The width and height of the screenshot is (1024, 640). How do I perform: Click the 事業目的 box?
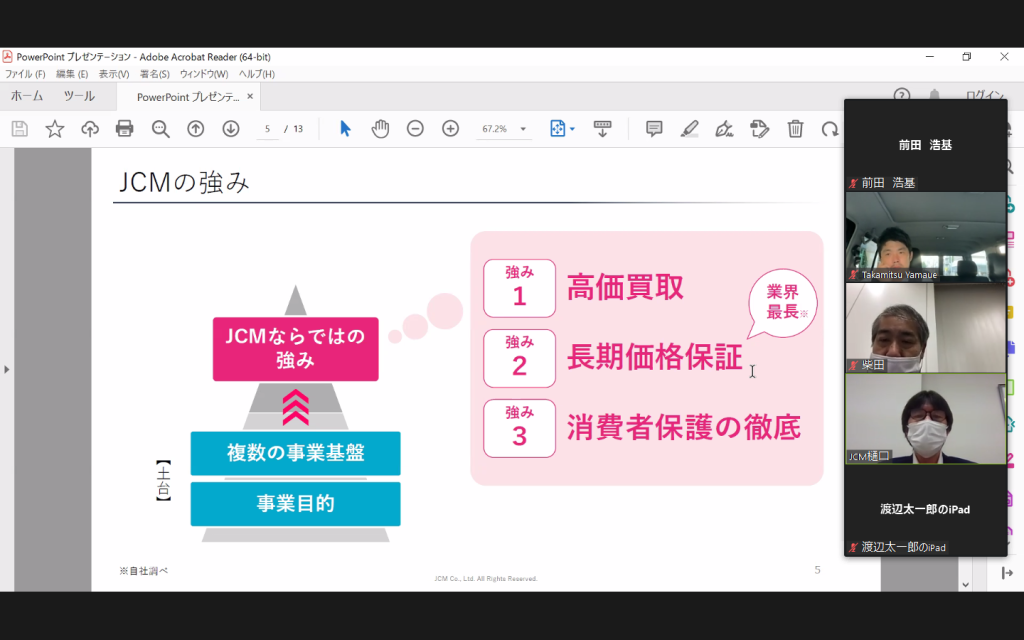point(295,504)
